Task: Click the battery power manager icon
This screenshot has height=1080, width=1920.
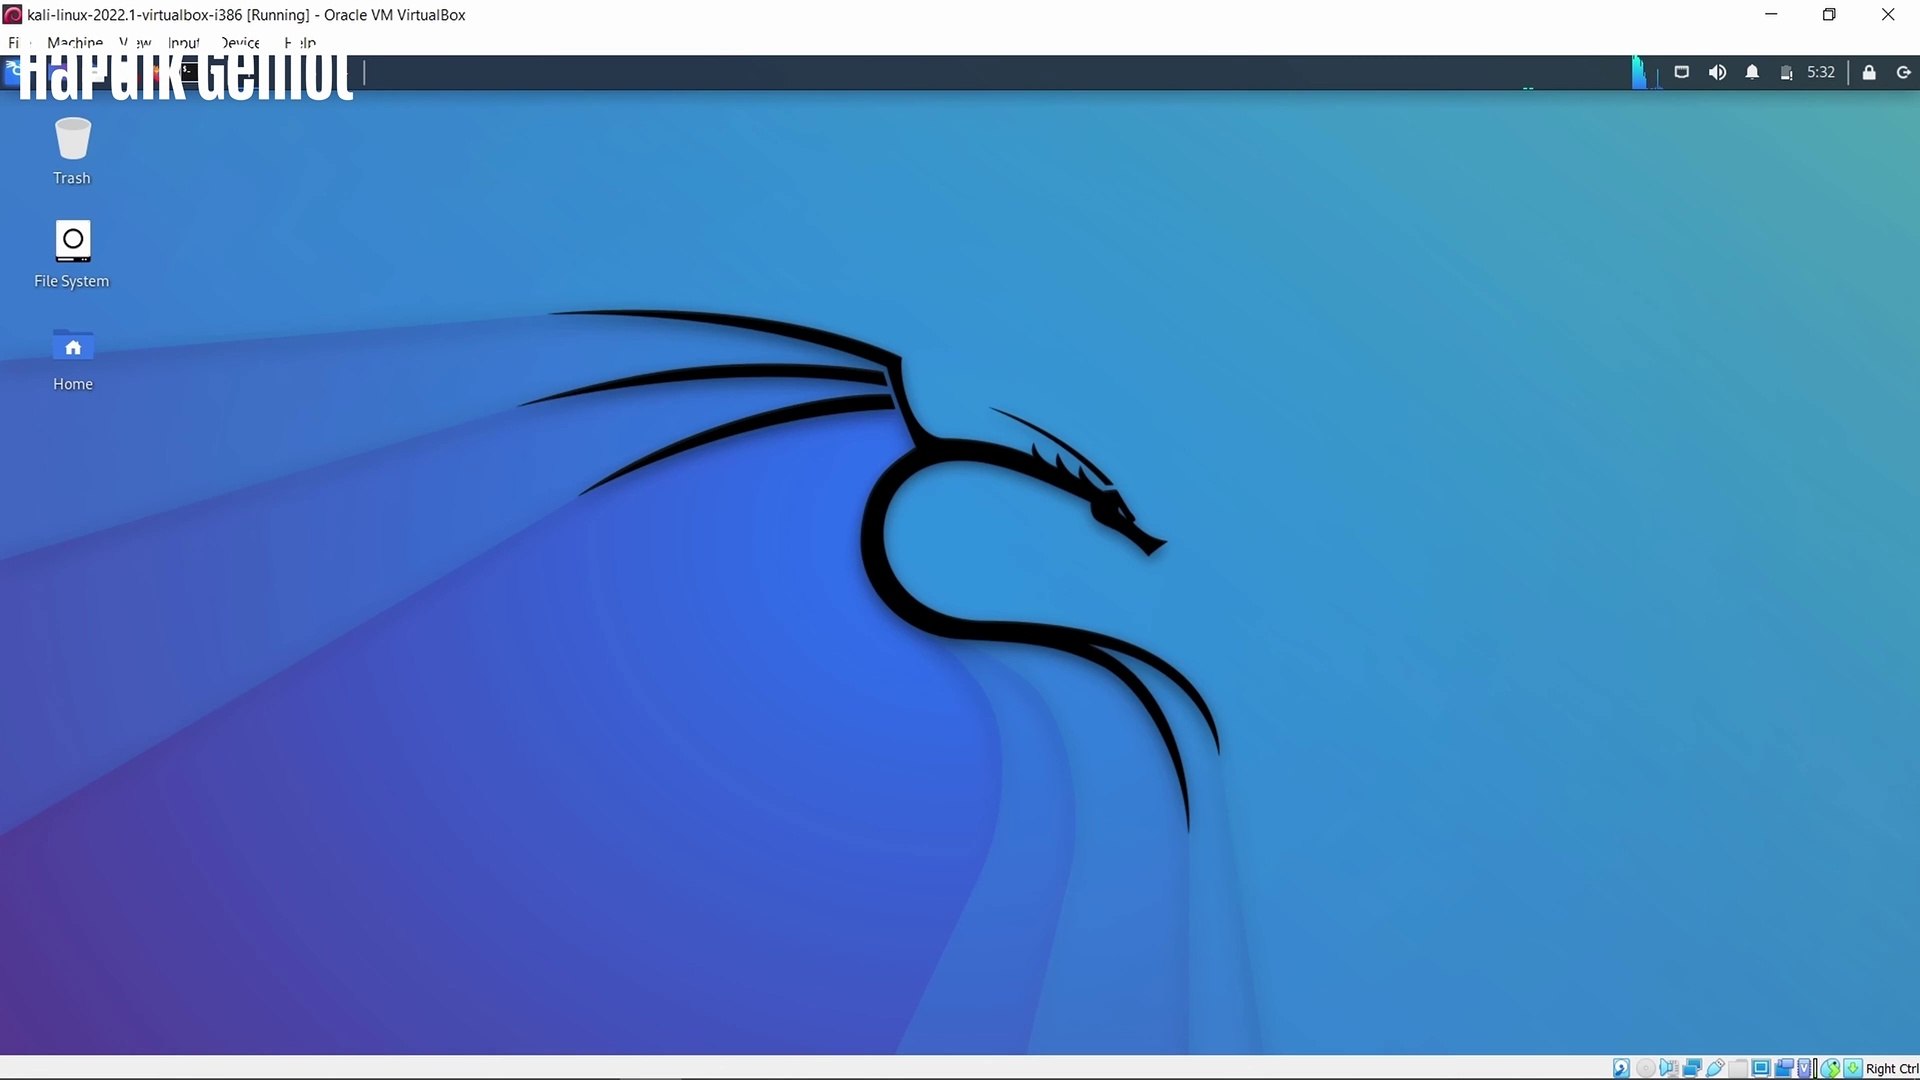Action: [1786, 72]
